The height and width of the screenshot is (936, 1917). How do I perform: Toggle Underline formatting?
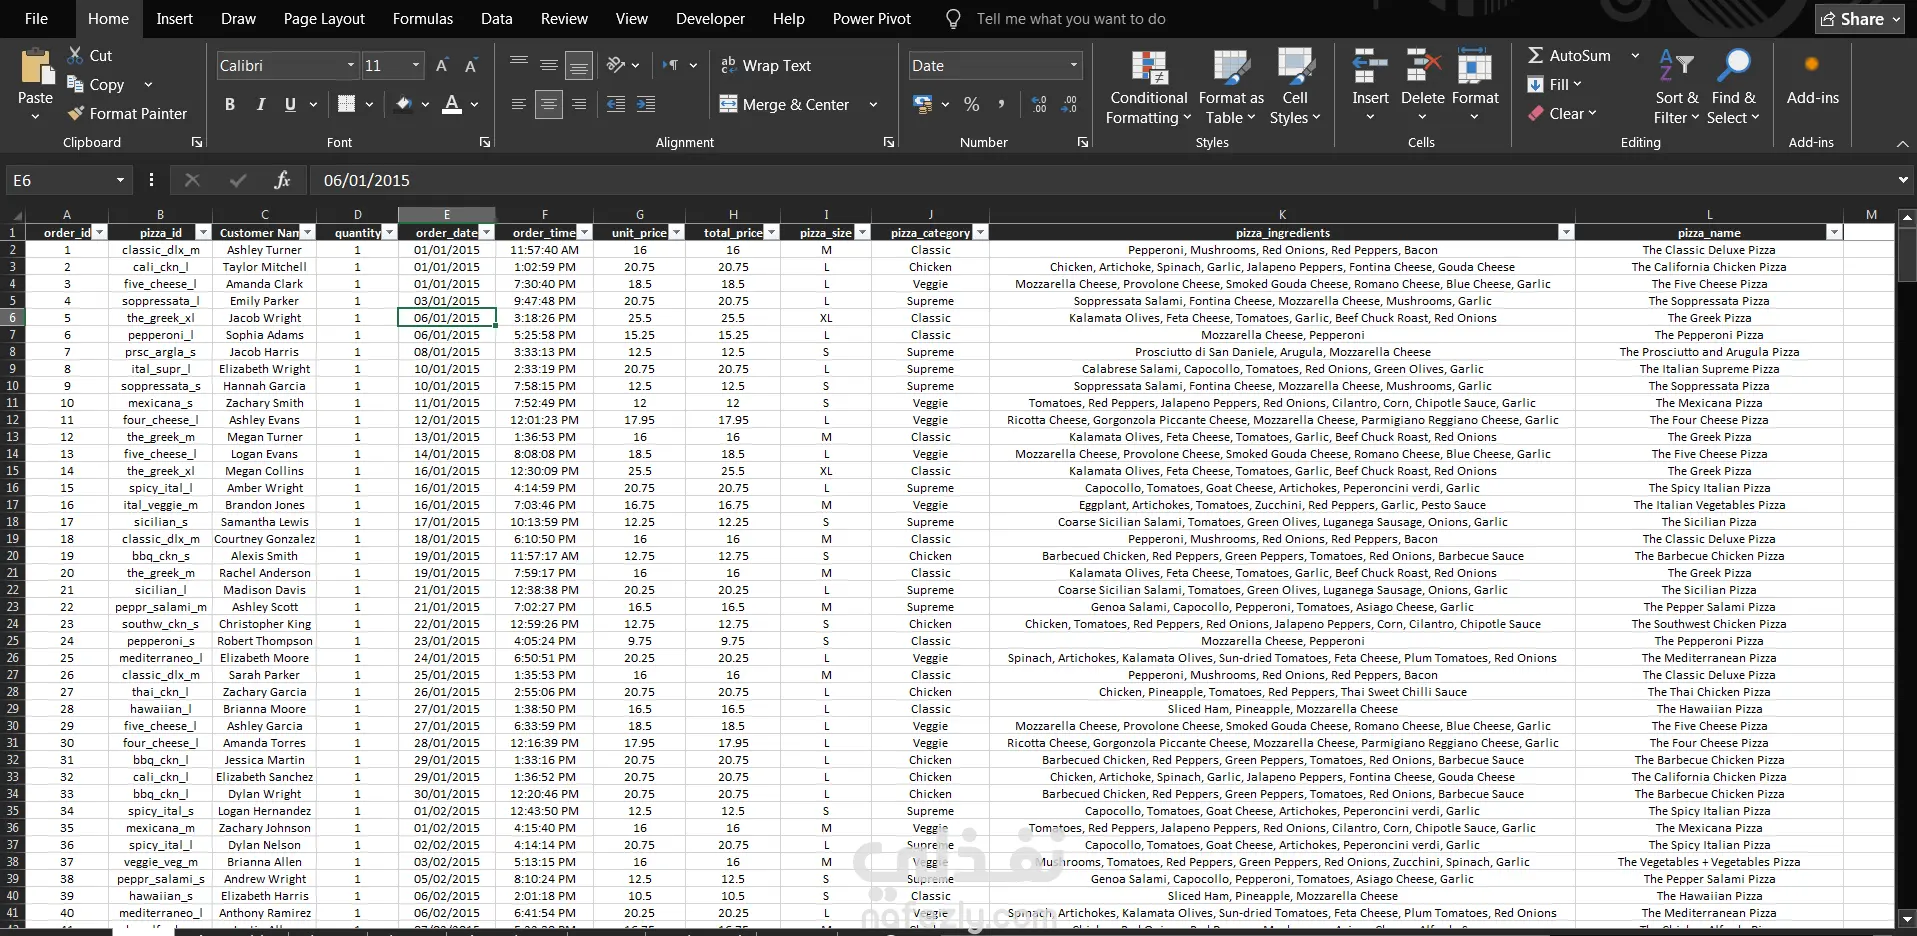tap(290, 104)
